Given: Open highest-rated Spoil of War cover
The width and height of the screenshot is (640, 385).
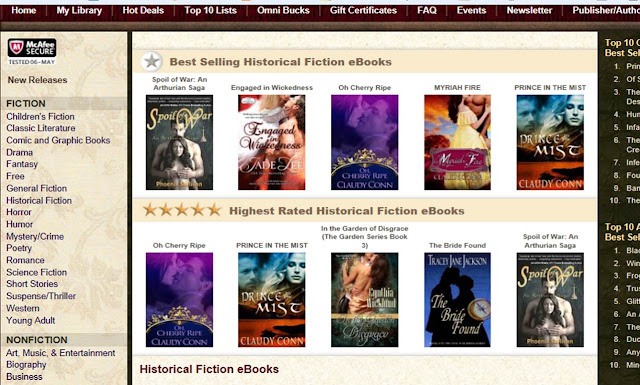Looking at the screenshot, I should [550, 300].
